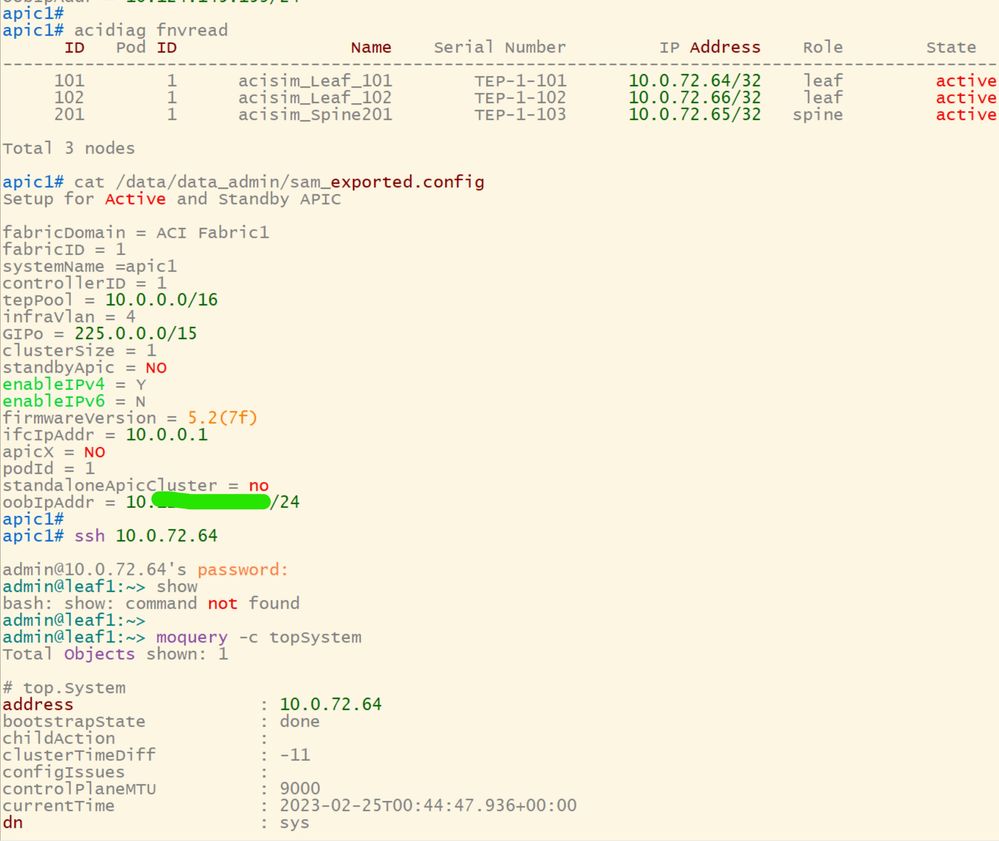Click the 'State' column header
Image resolution: width=999 pixels, height=841 pixels.
click(x=951, y=47)
